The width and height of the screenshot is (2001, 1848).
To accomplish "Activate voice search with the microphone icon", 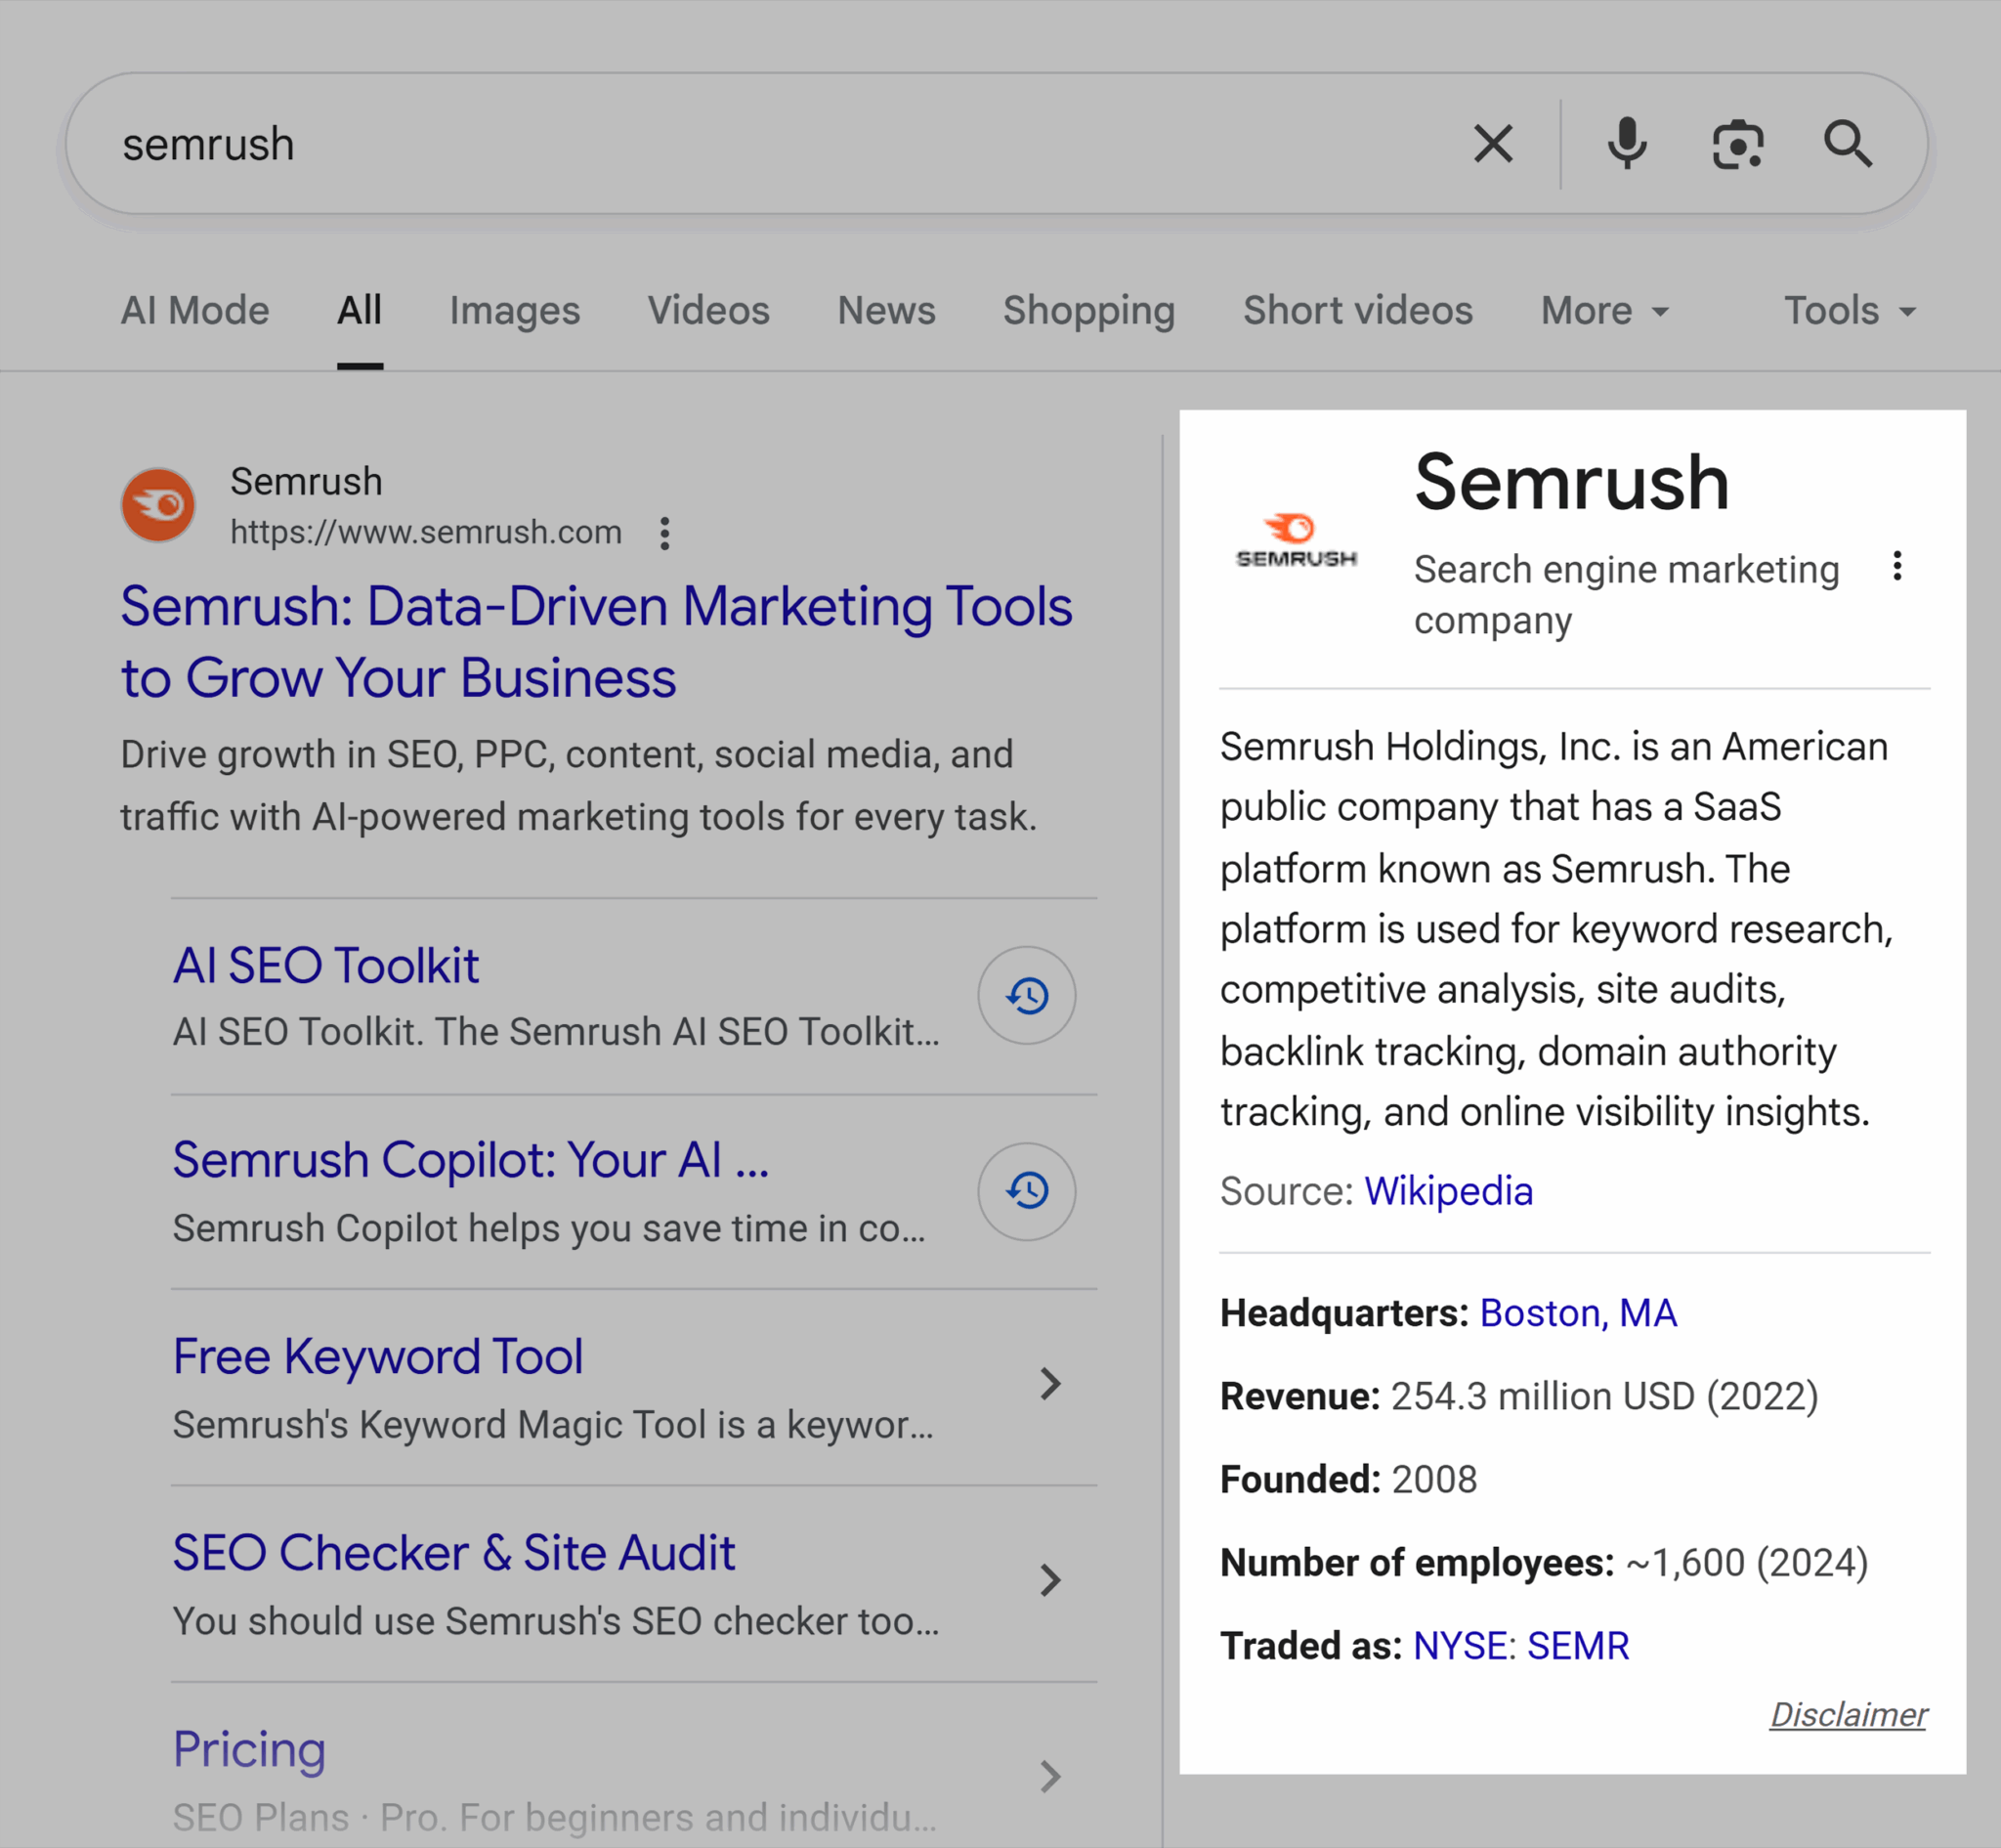I will (1627, 144).
